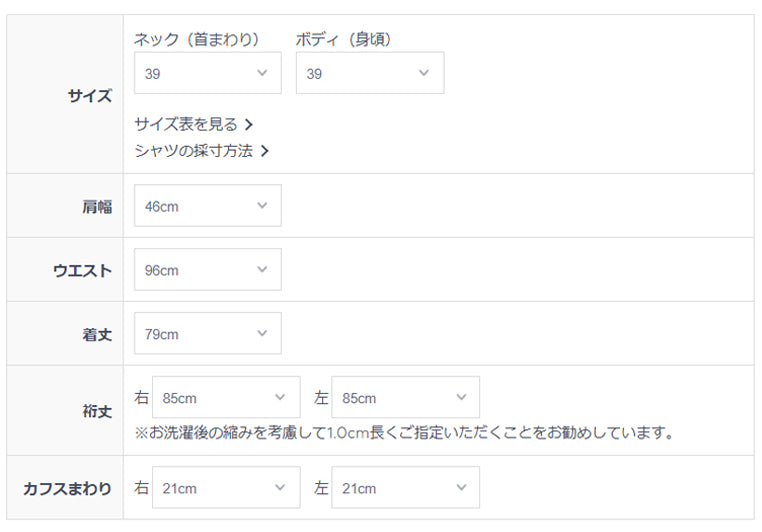Viewport: 762px width, 532px height.
Task: Open the left 裄丈 85cm dropdown
Action: (405, 398)
